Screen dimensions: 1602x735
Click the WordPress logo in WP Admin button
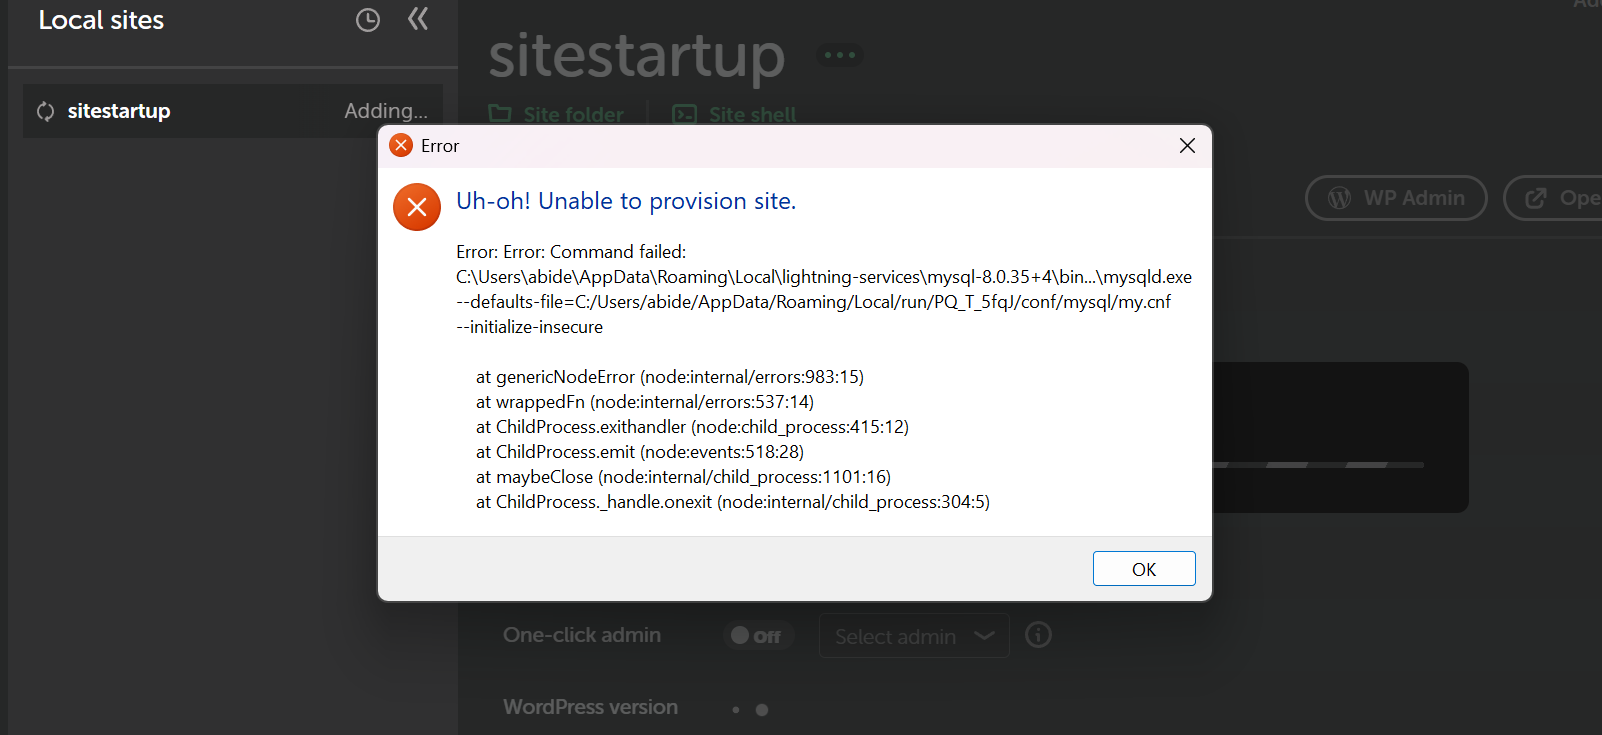(x=1339, y=198)
